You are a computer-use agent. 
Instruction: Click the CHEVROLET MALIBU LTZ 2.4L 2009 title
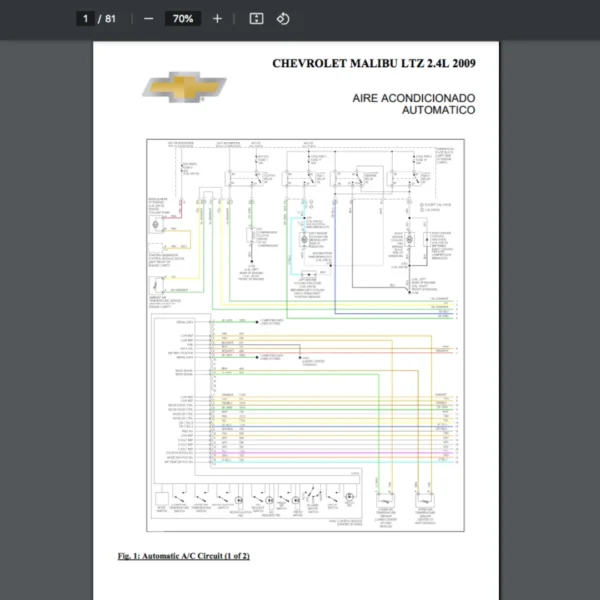373,63
